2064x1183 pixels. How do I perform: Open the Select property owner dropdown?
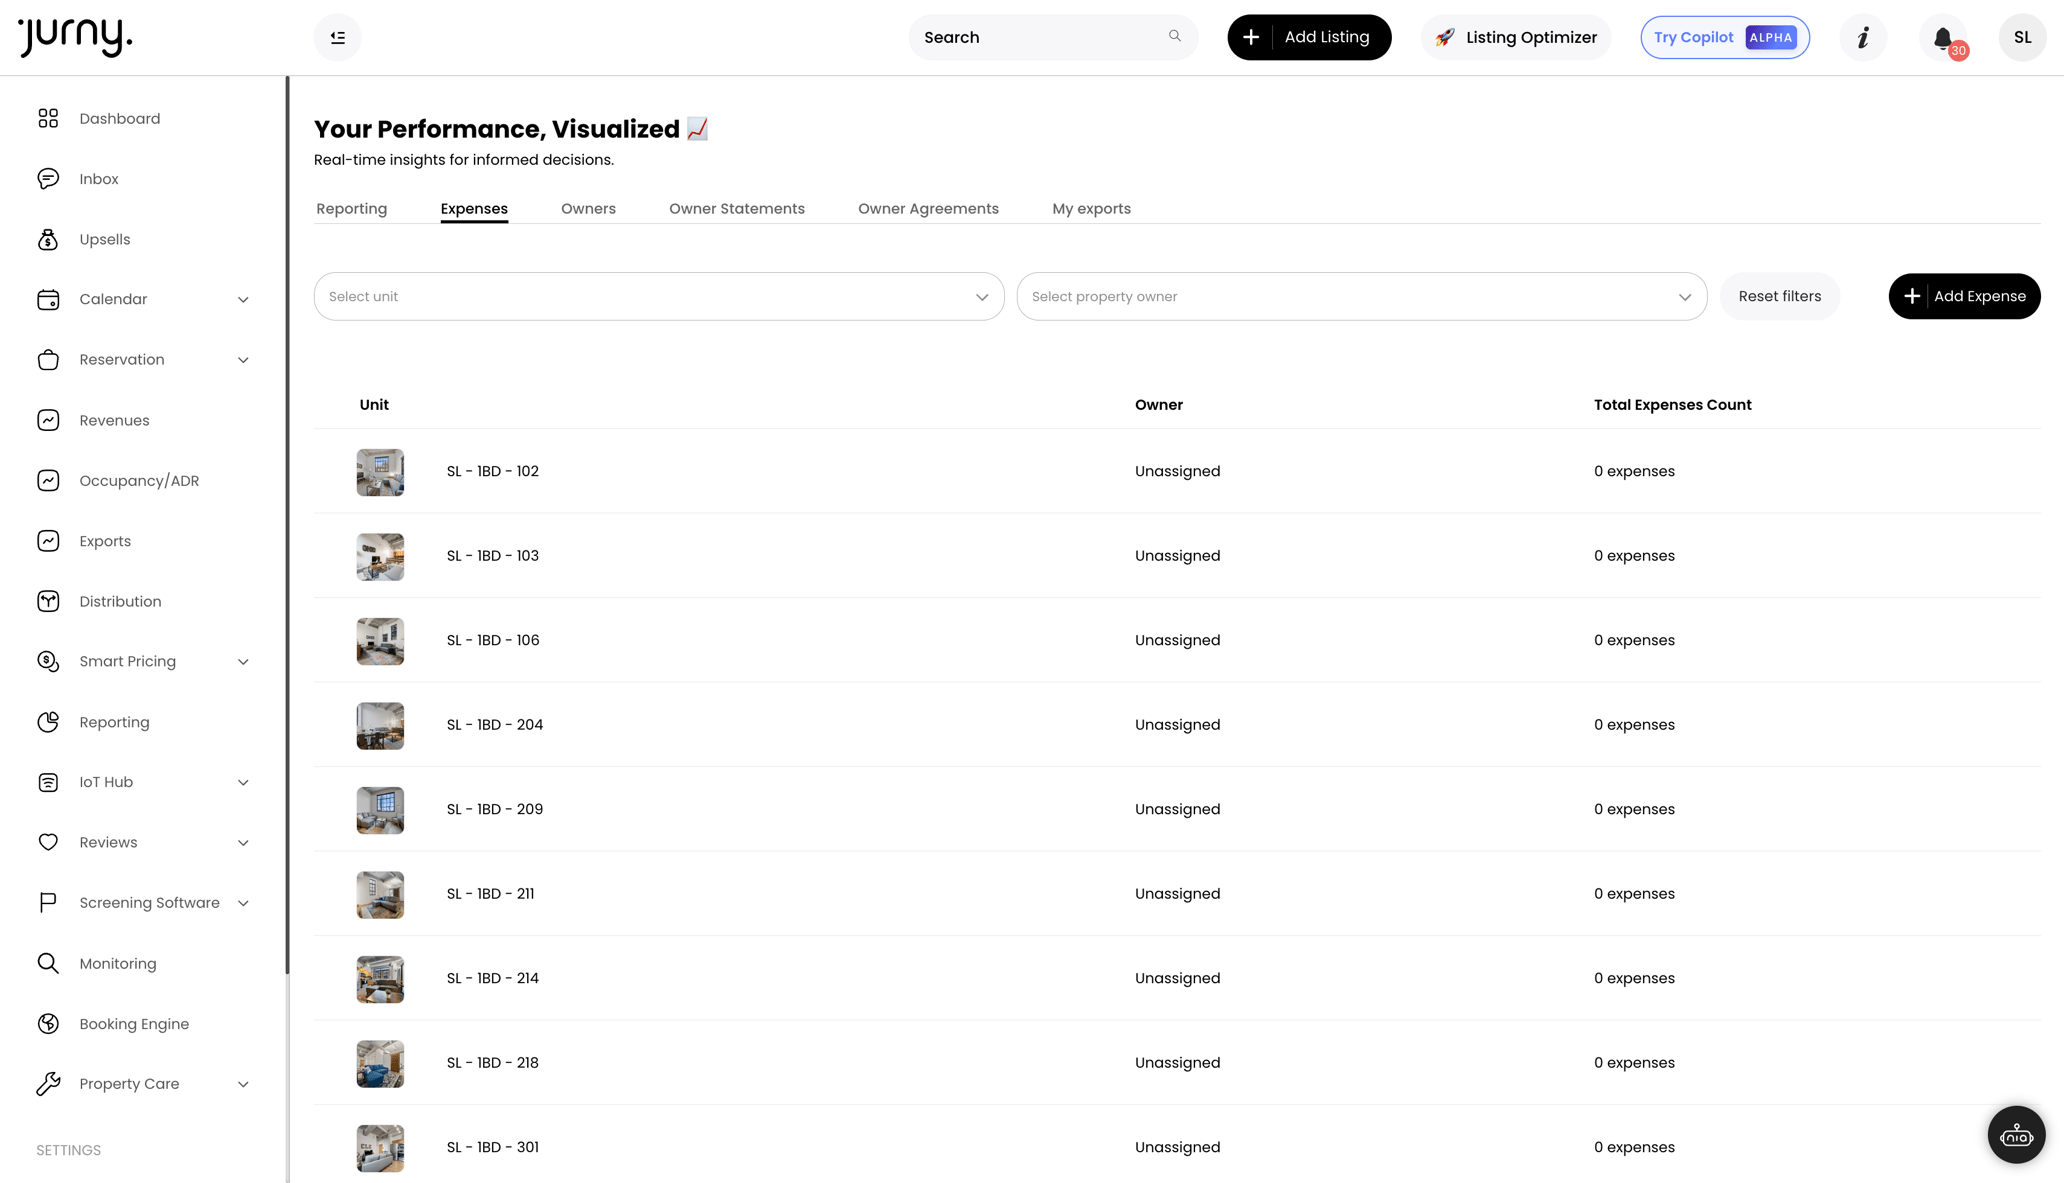(1361, 296)
